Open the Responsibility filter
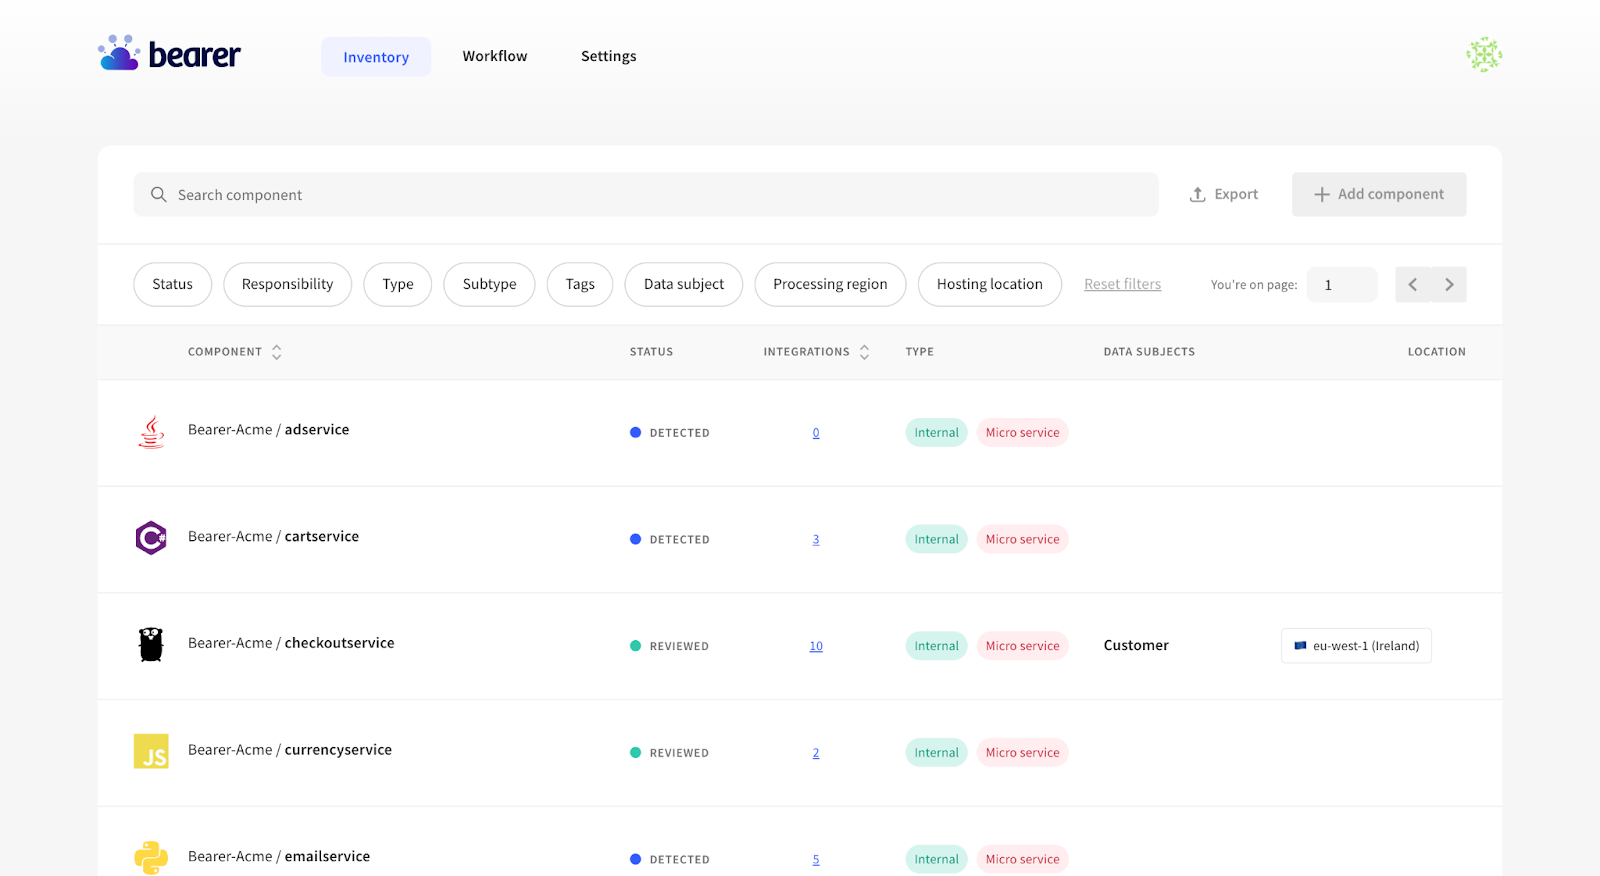This screenshot has width=1600, height=876. pos(287,284)
